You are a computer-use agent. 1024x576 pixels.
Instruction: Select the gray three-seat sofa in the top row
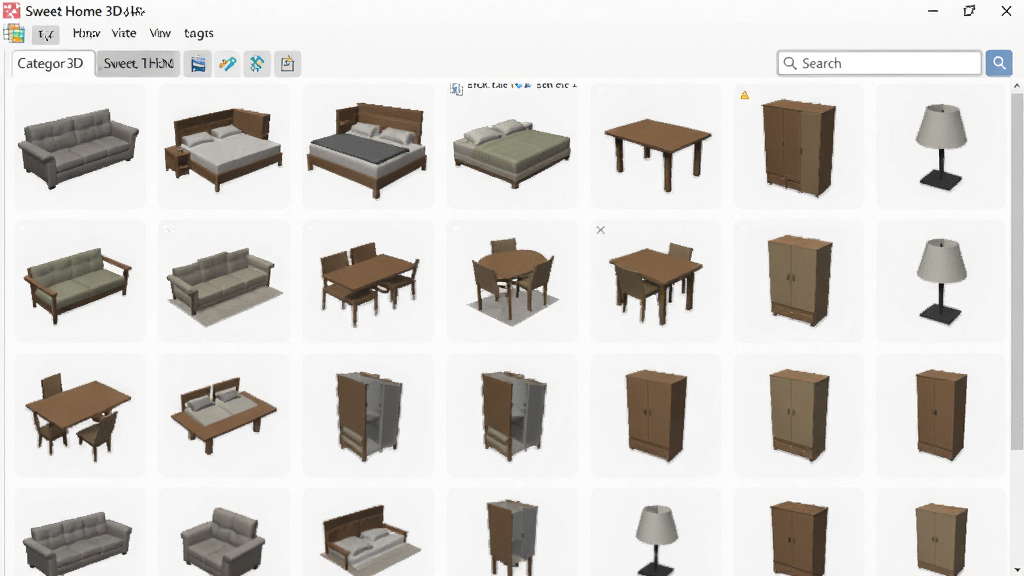tap(80, 146)
